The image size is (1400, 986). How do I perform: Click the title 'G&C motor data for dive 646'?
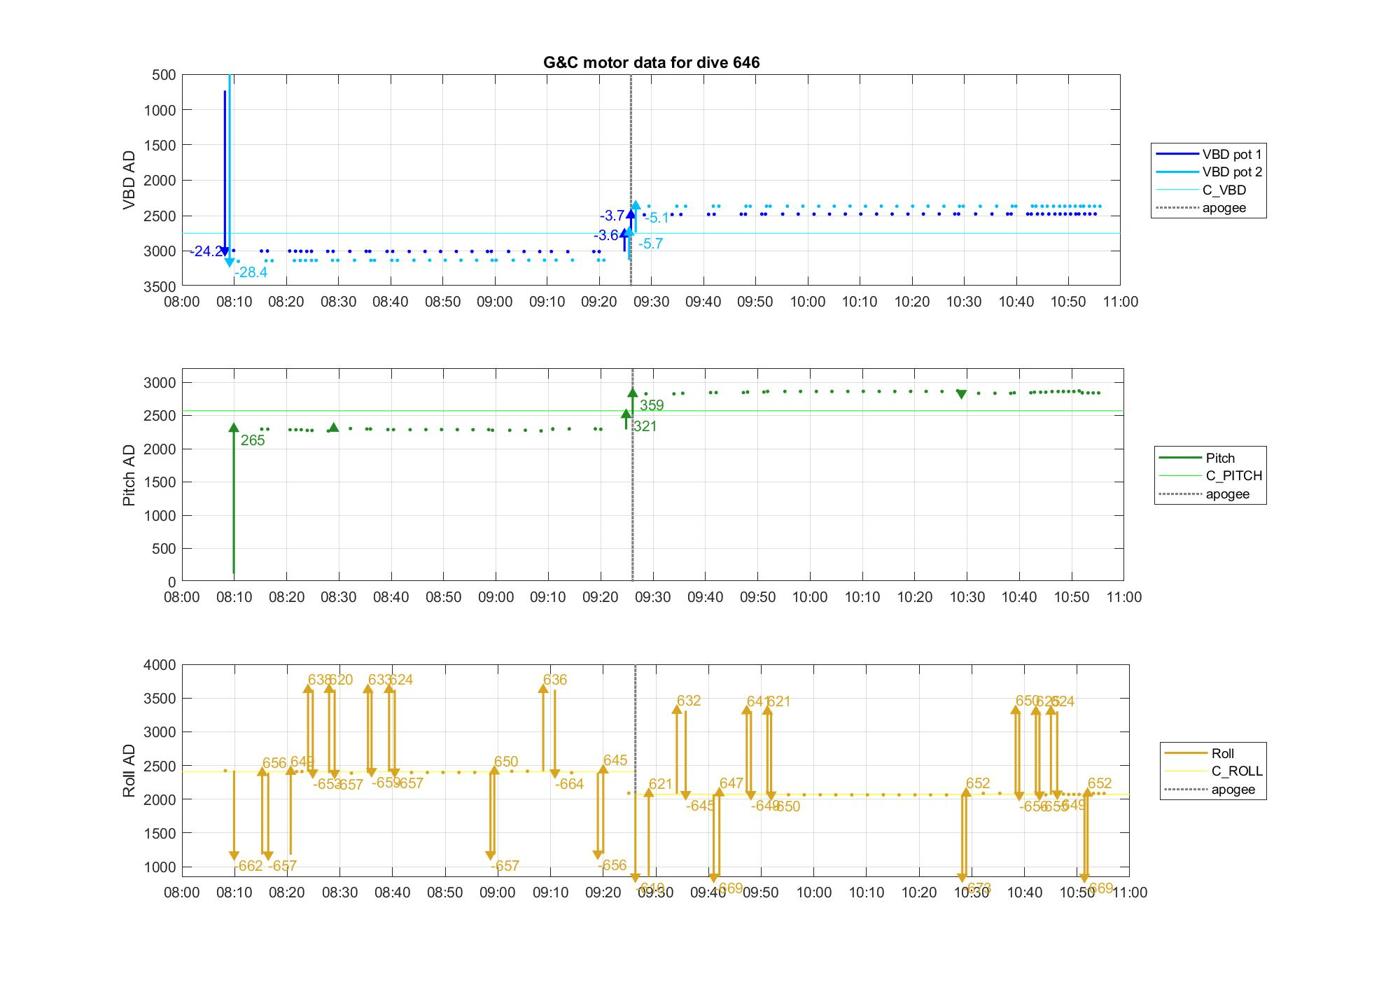click(x=651, y=62)
